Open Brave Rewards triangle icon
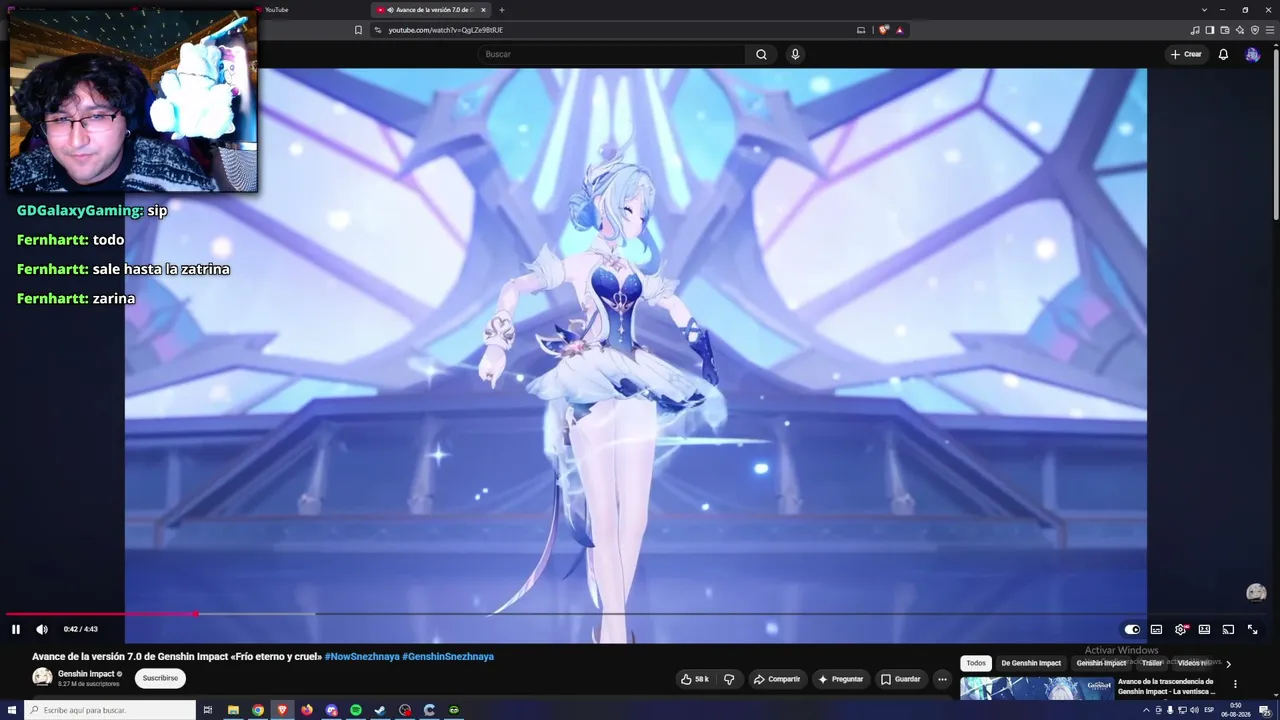The width and height of the screenshot is (1280, 720). click(899, 30)
